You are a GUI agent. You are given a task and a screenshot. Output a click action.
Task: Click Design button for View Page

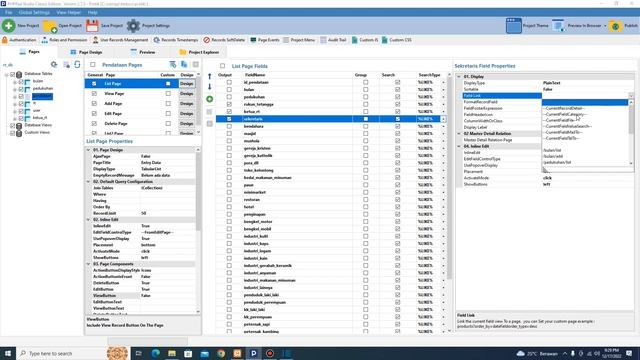187,93
